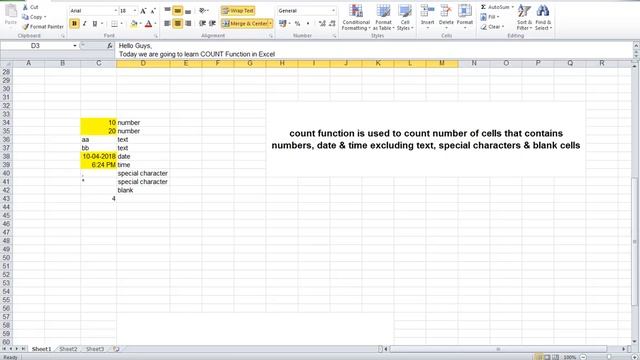Open Sort & Filter options
This screenshot has height=360, width=640.
tap(524, 17)
